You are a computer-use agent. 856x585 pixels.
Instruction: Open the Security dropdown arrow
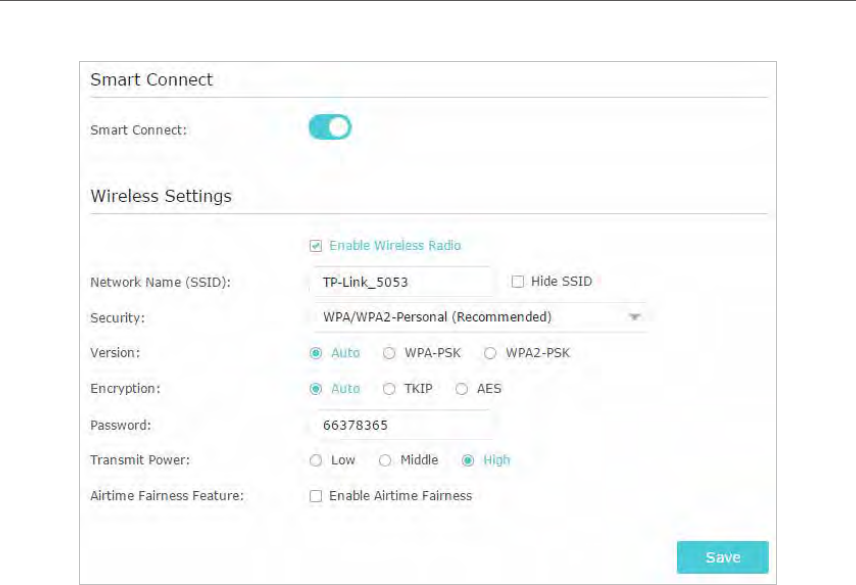pos(634,317)
